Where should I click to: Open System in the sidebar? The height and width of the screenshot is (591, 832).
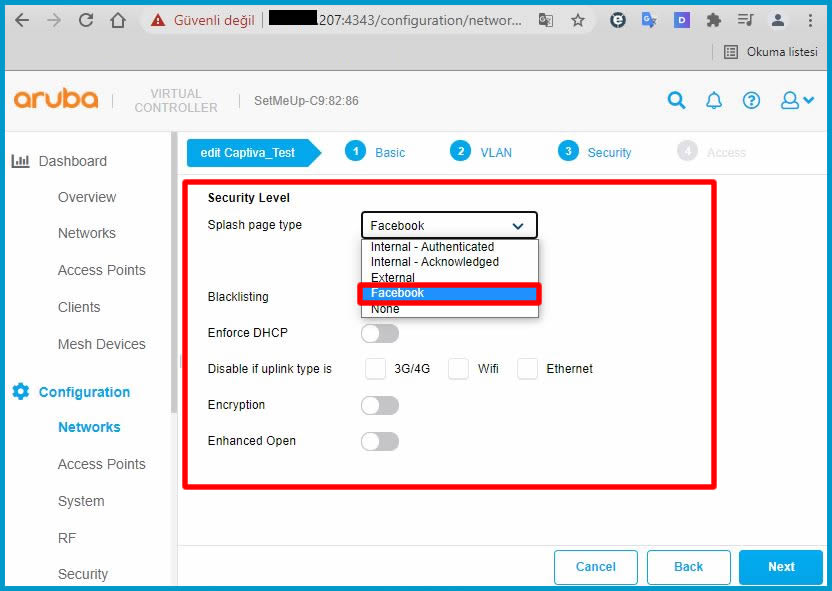coord(81,501)
